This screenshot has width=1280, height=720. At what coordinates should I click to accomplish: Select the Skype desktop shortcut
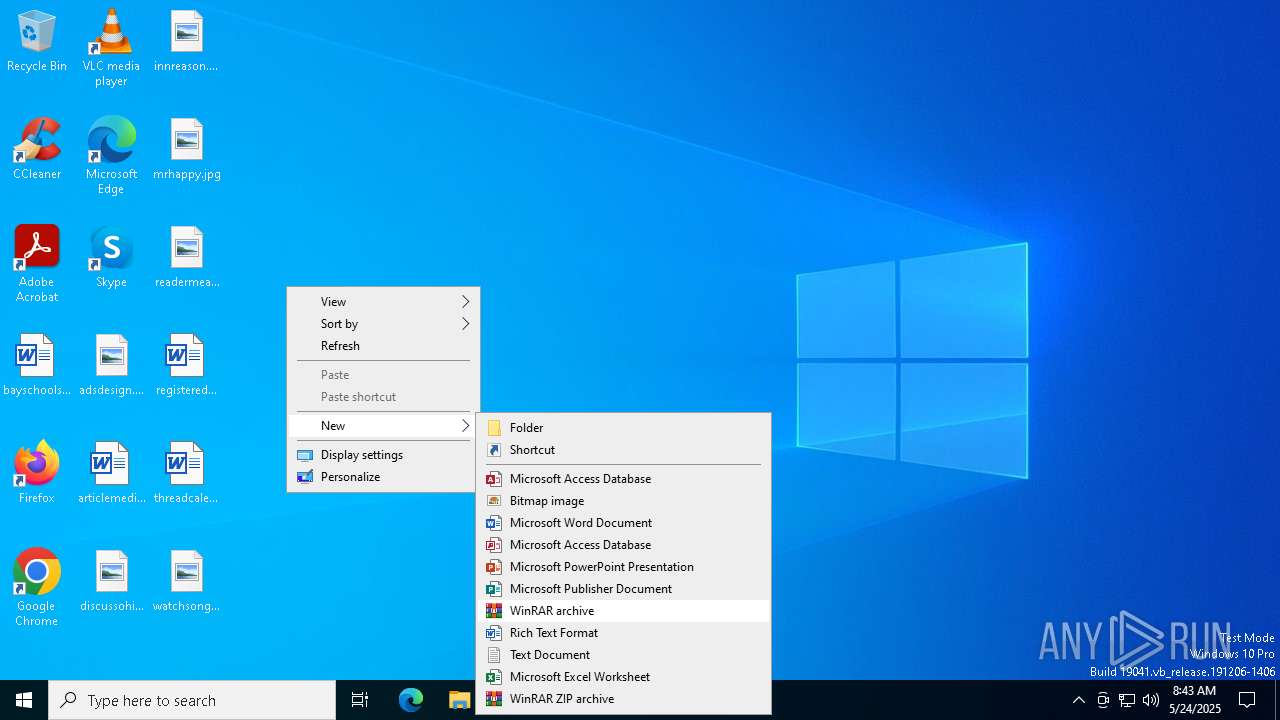tap(111, 256)
